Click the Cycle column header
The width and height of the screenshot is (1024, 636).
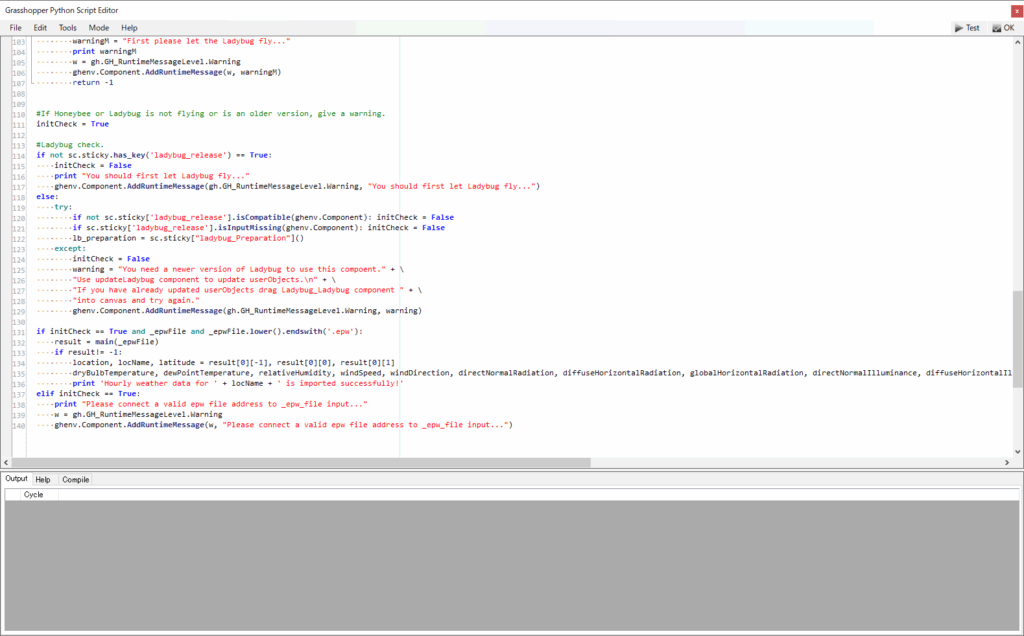coord(34,494)
